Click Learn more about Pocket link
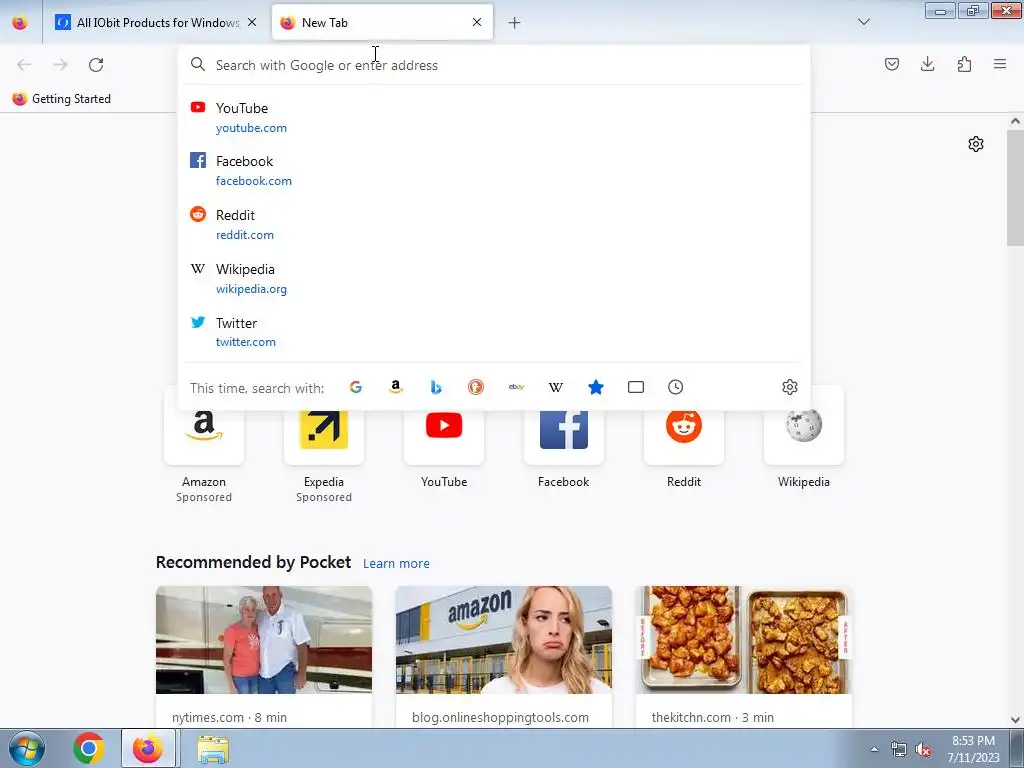Image resolution: width=1024 pixels, height=768 pixels. pos(396,564)
